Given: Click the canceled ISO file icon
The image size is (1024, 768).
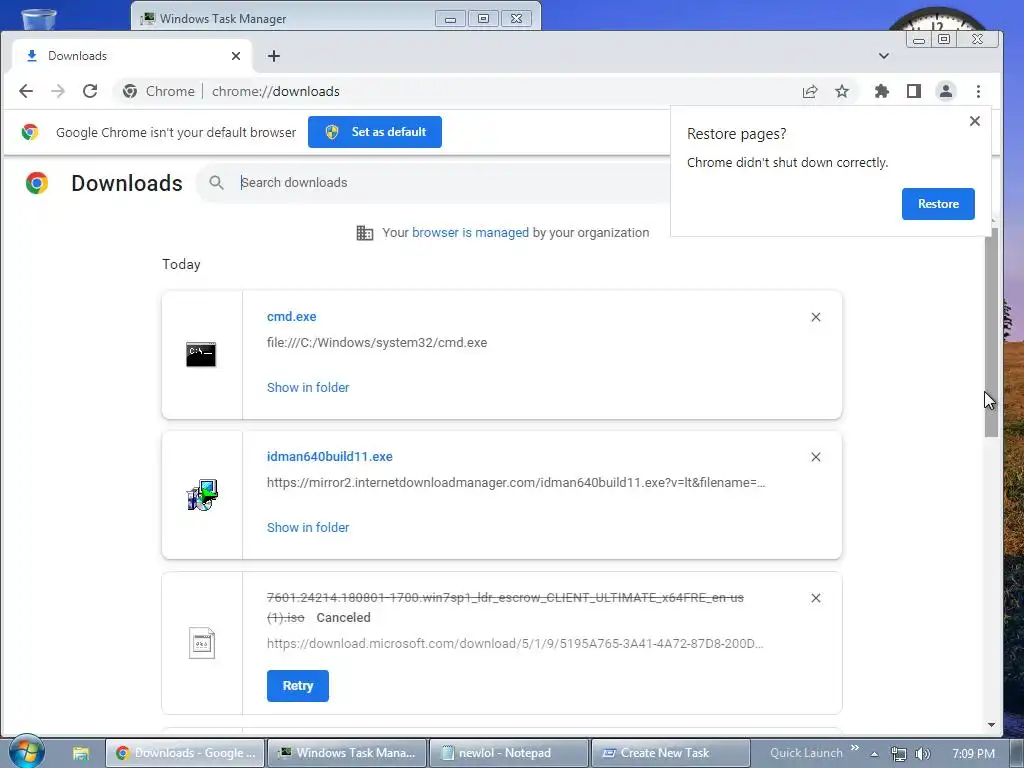Looking at the screenshot, I should (202, 643).
